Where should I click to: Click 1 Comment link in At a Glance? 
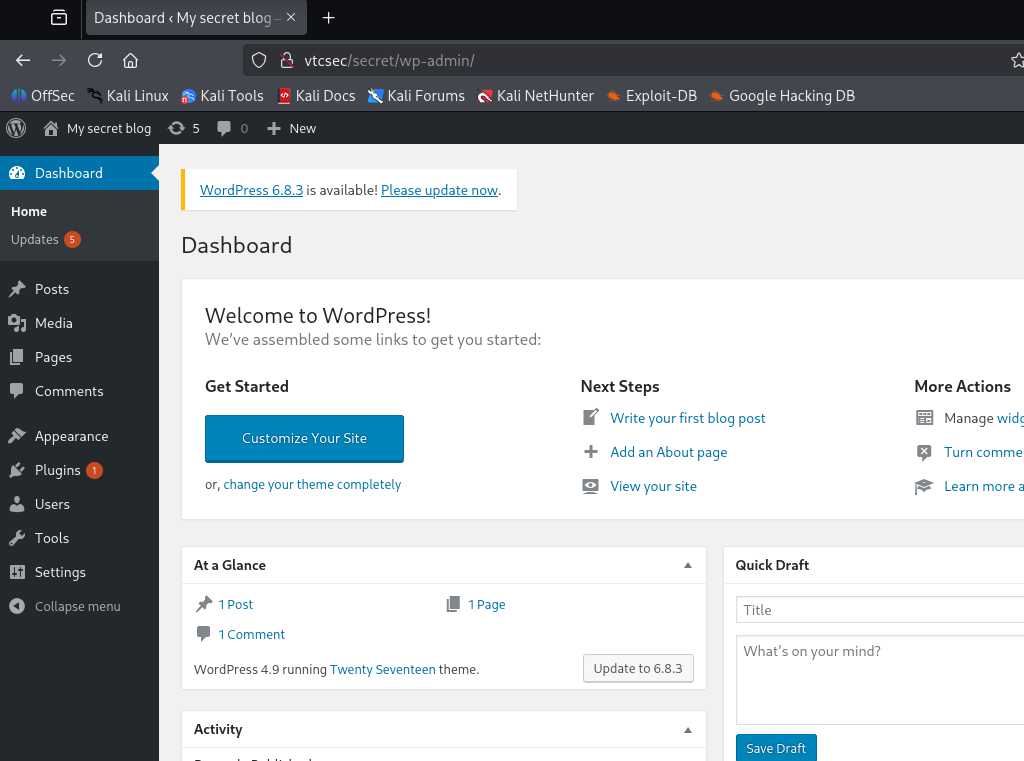[x=251, y=634]
